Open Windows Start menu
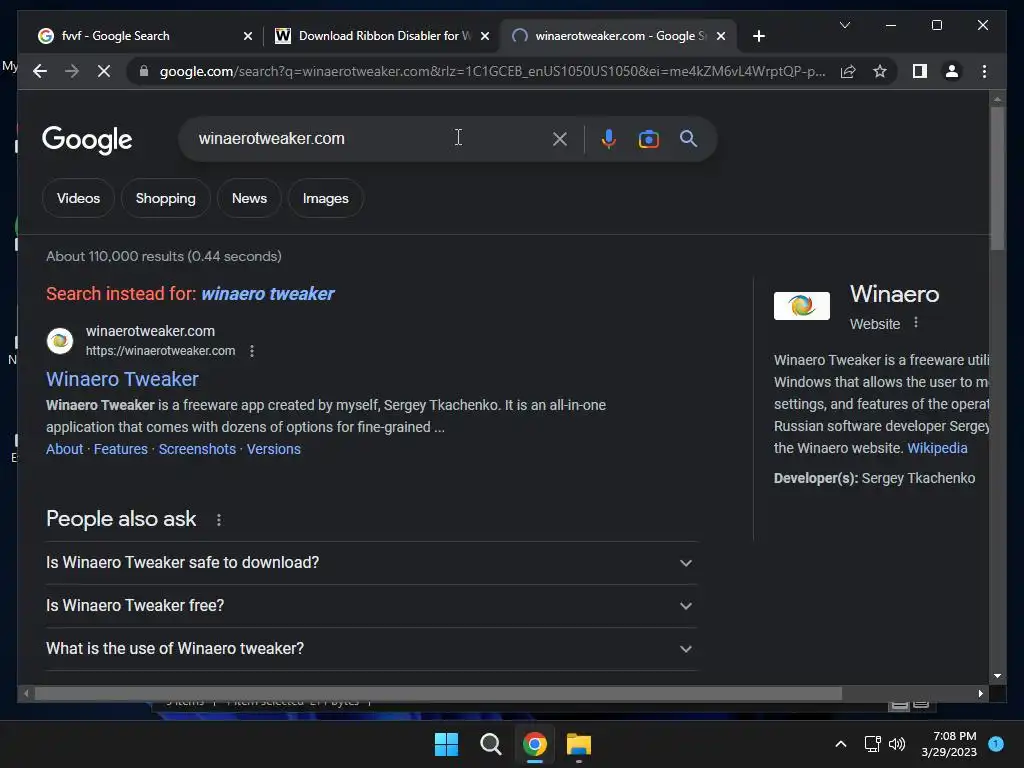This screenshot has height=768, width=1024. coord(446,744)
